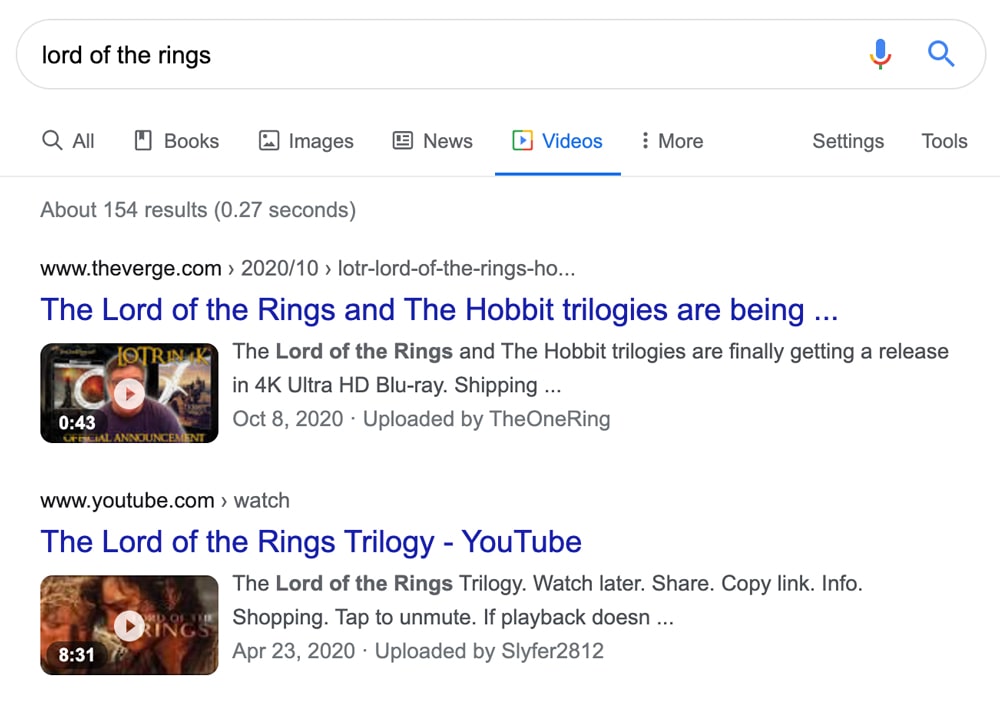Switch to the Images tab
This screenshot has height=704, width=1000.
306,141
